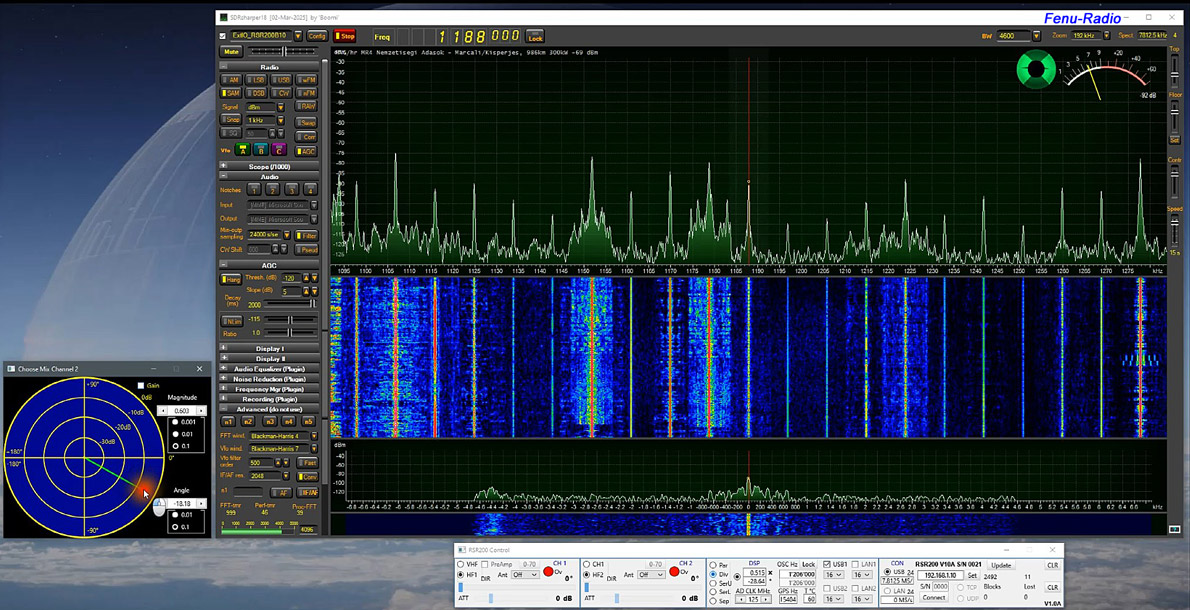Click Update in RSR200 Control
Viewport: 1190px width, 610px height.
coord(1001,565)
